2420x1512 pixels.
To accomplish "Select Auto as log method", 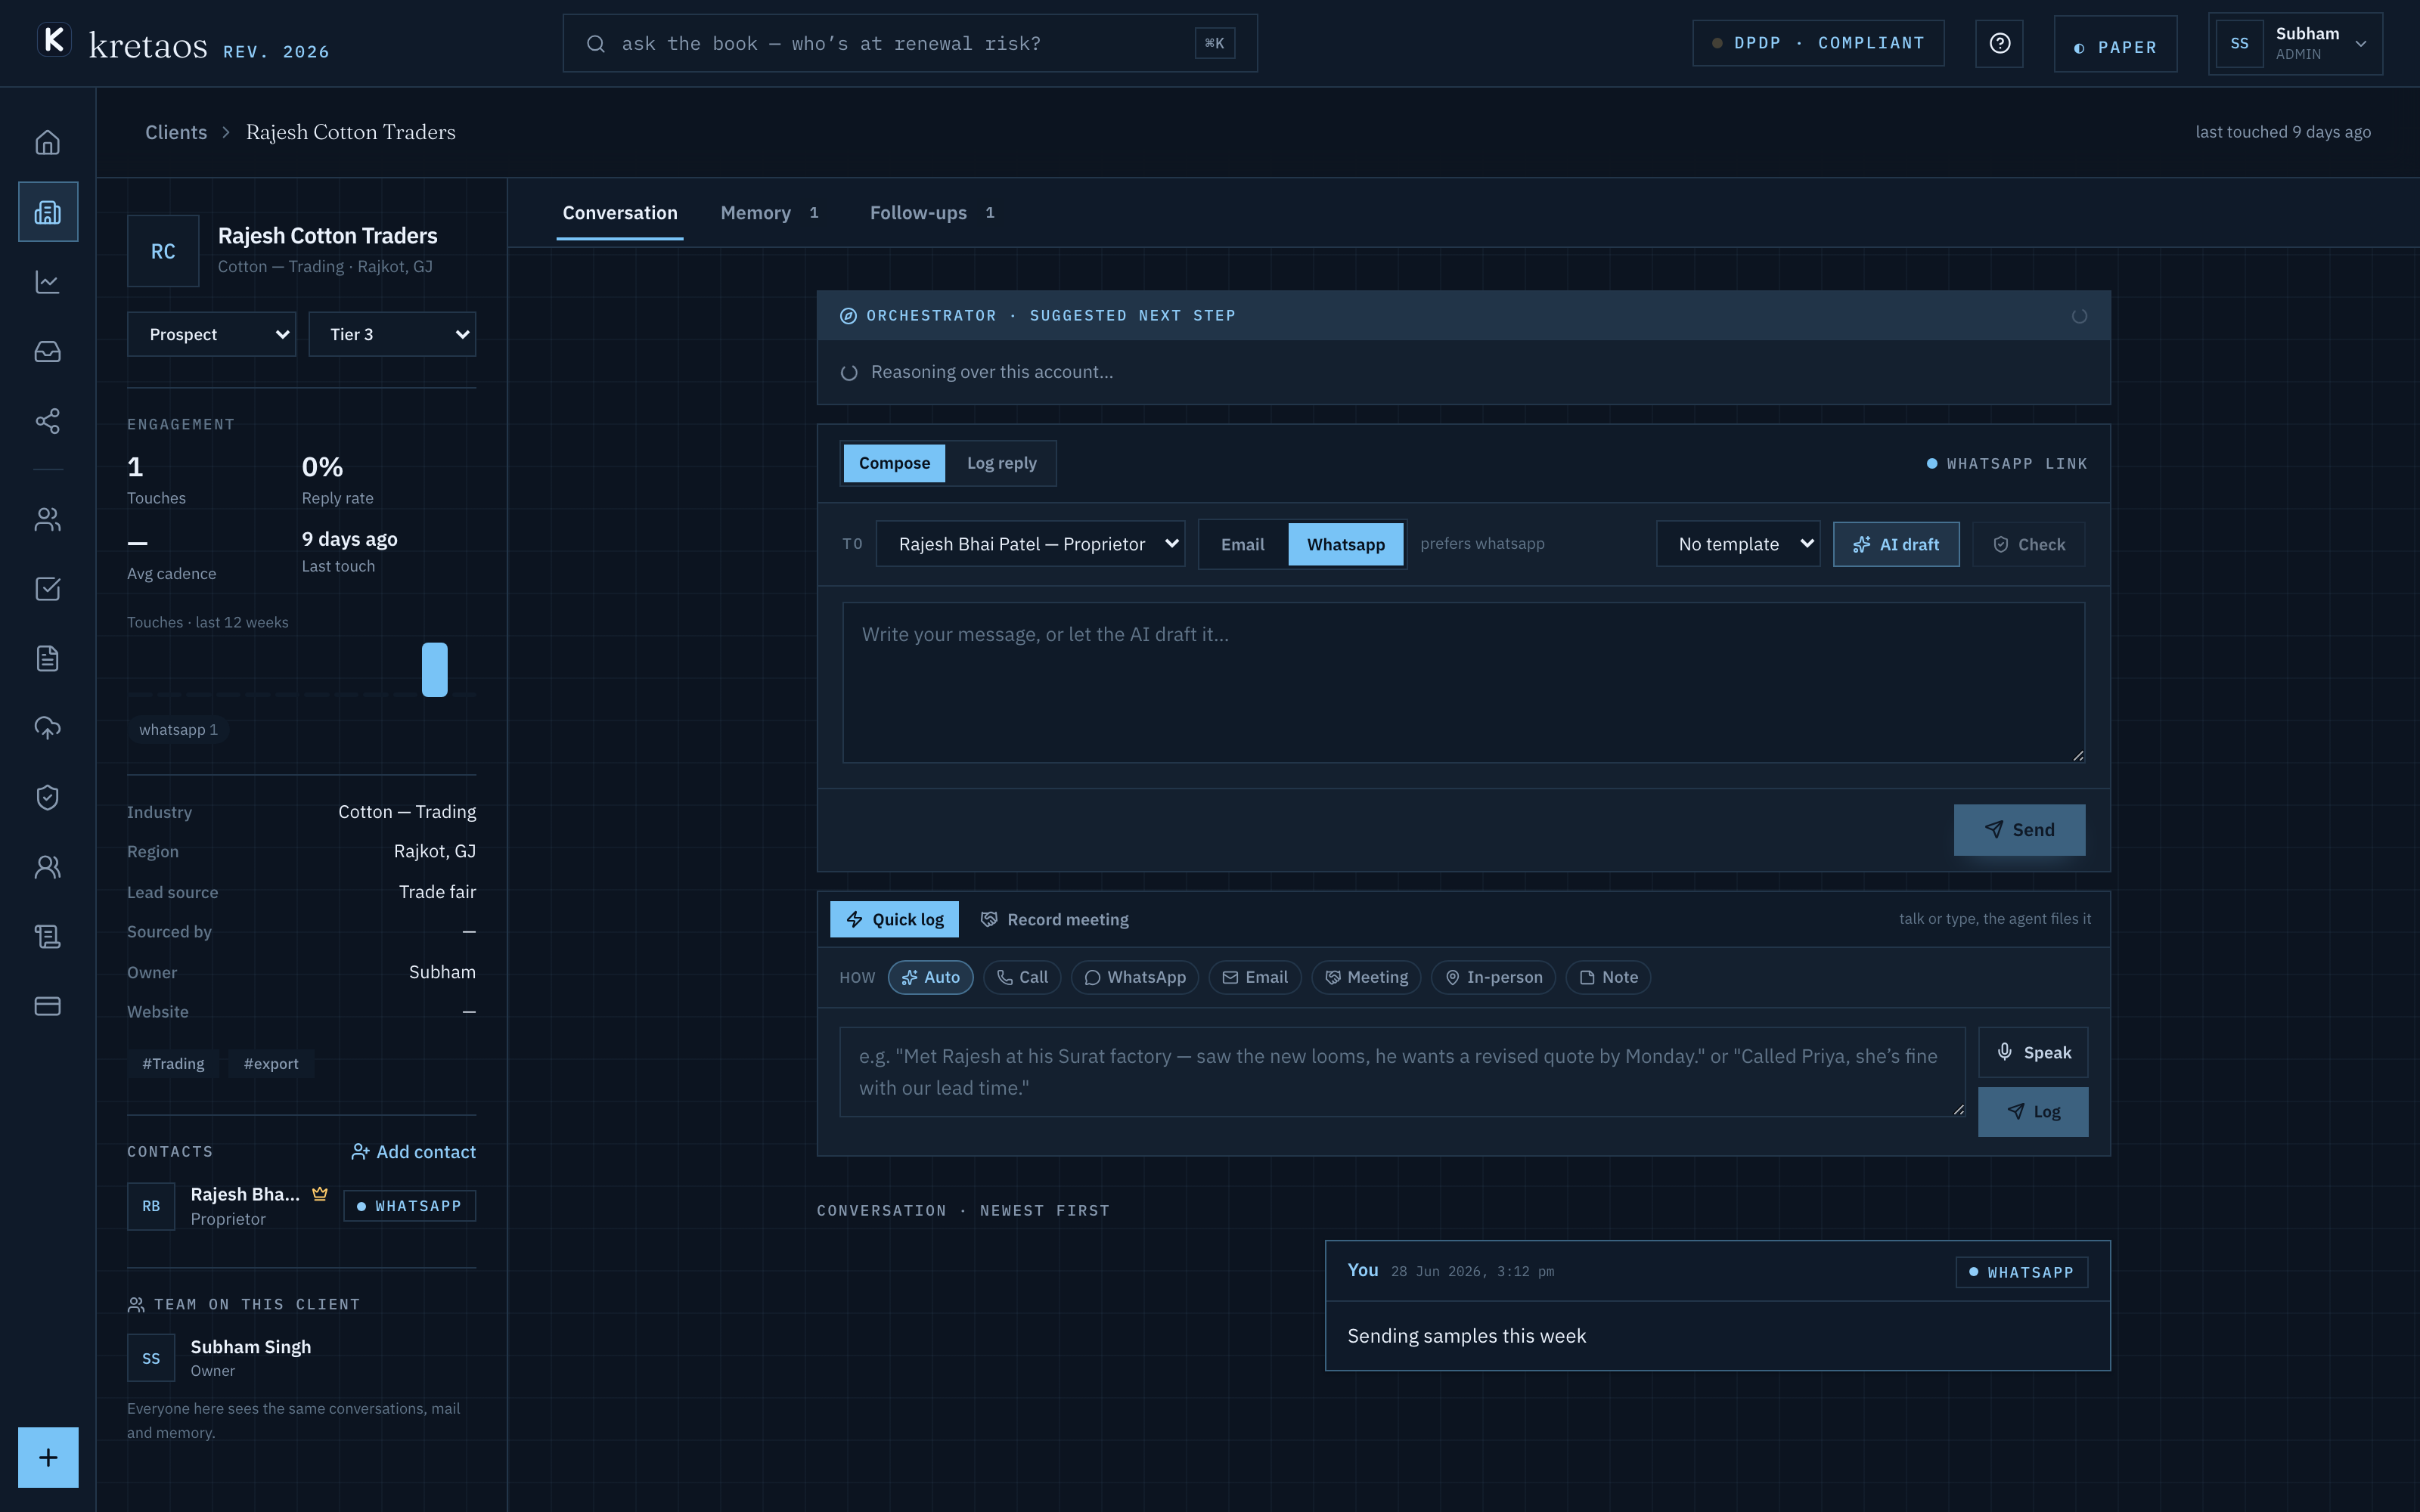I will click(x=930, y=977).
